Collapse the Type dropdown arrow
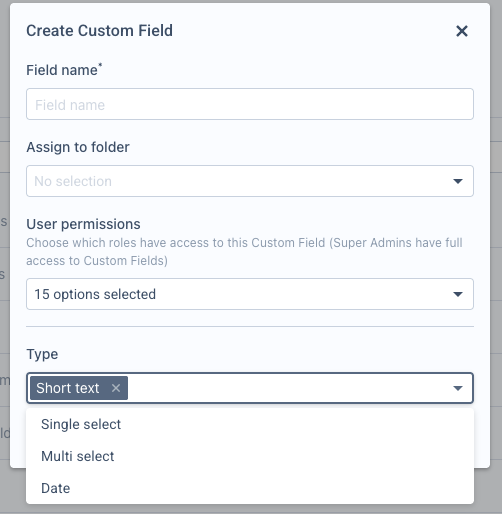 pos(458,388)
